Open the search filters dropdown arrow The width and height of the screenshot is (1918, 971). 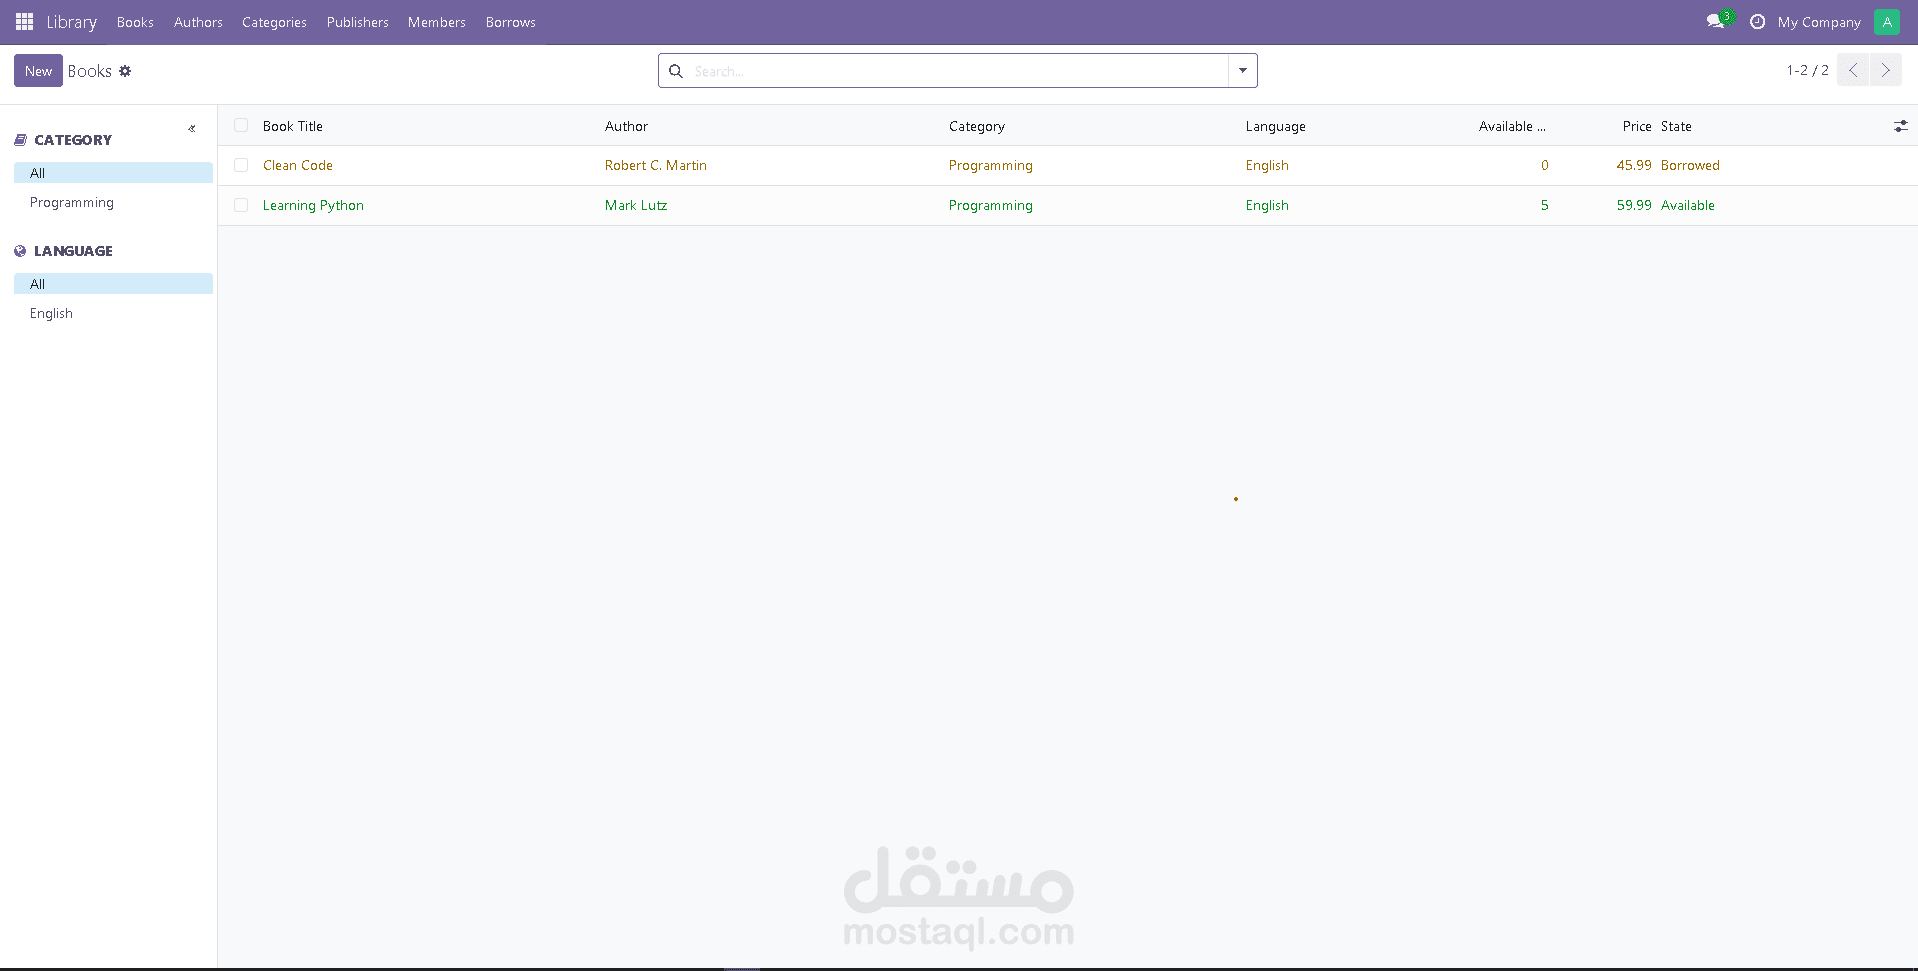[1241, 70]
